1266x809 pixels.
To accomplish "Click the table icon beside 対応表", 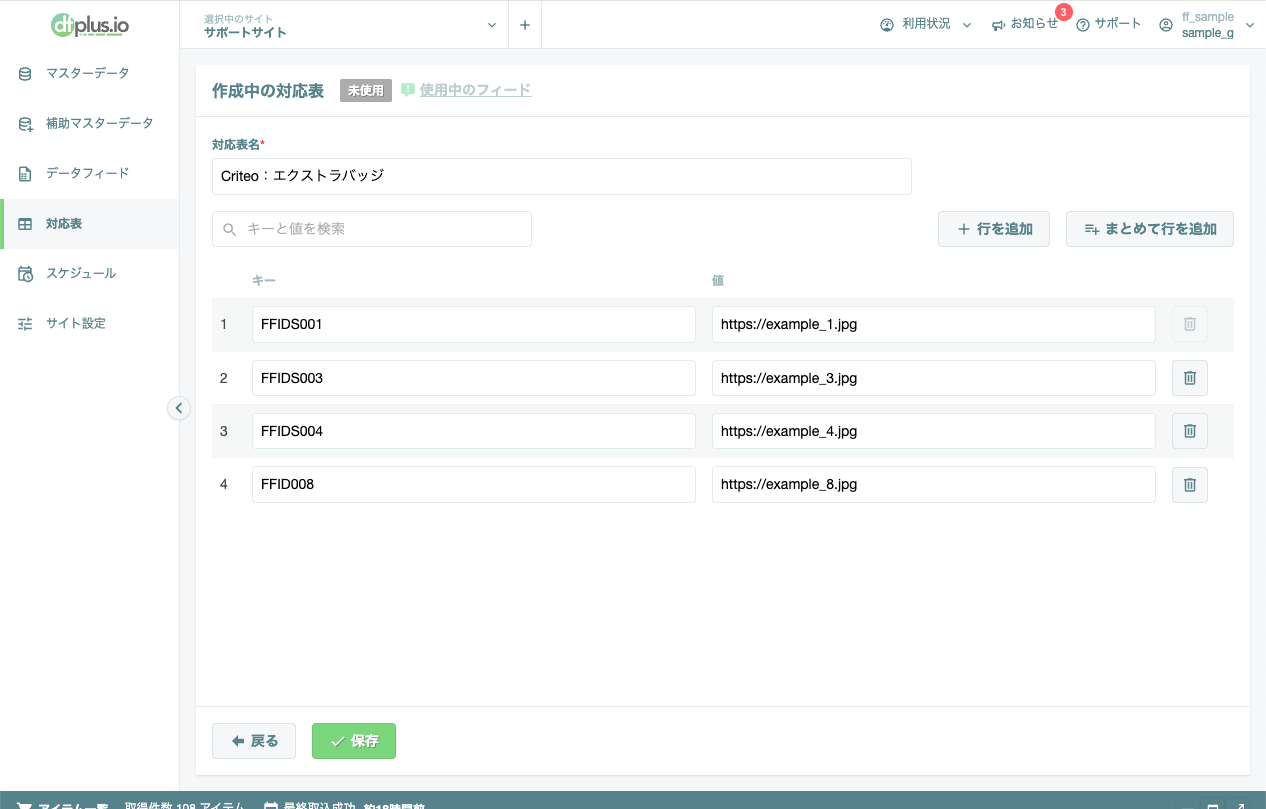I will tap(25, 224).
